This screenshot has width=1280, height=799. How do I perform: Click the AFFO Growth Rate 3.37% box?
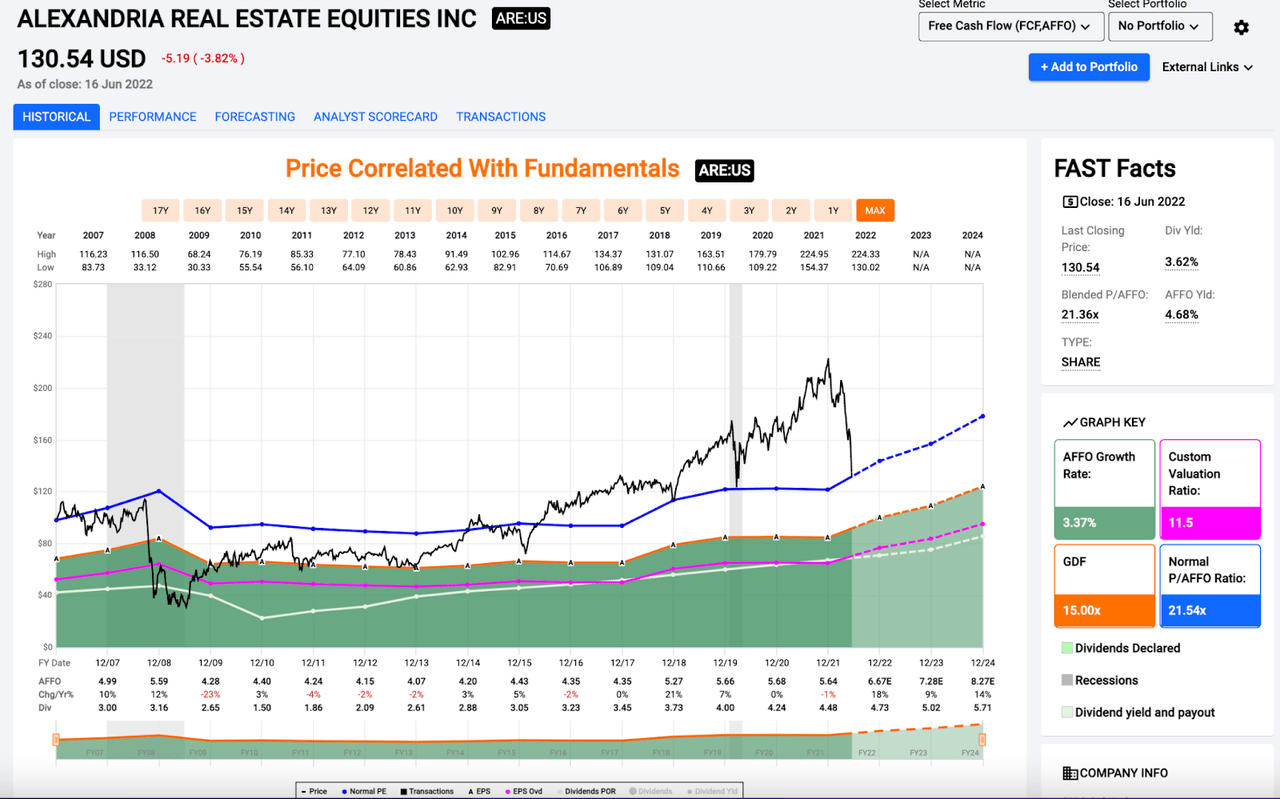pyautogui.click(x=1105, y=489)
